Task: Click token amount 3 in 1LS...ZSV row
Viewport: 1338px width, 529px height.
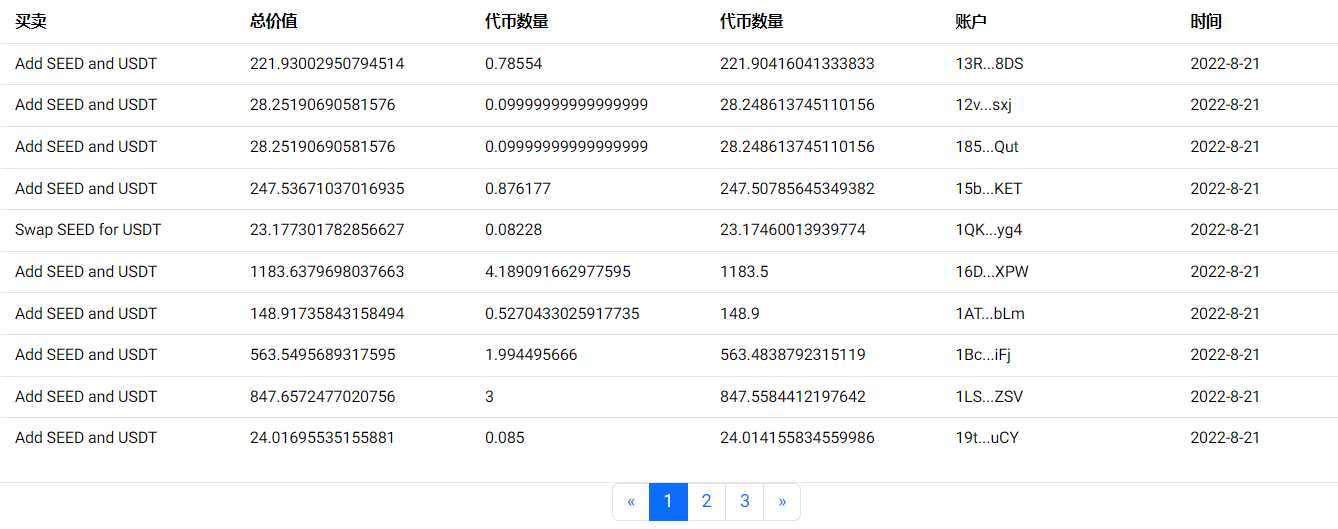Action: [490, 397]
